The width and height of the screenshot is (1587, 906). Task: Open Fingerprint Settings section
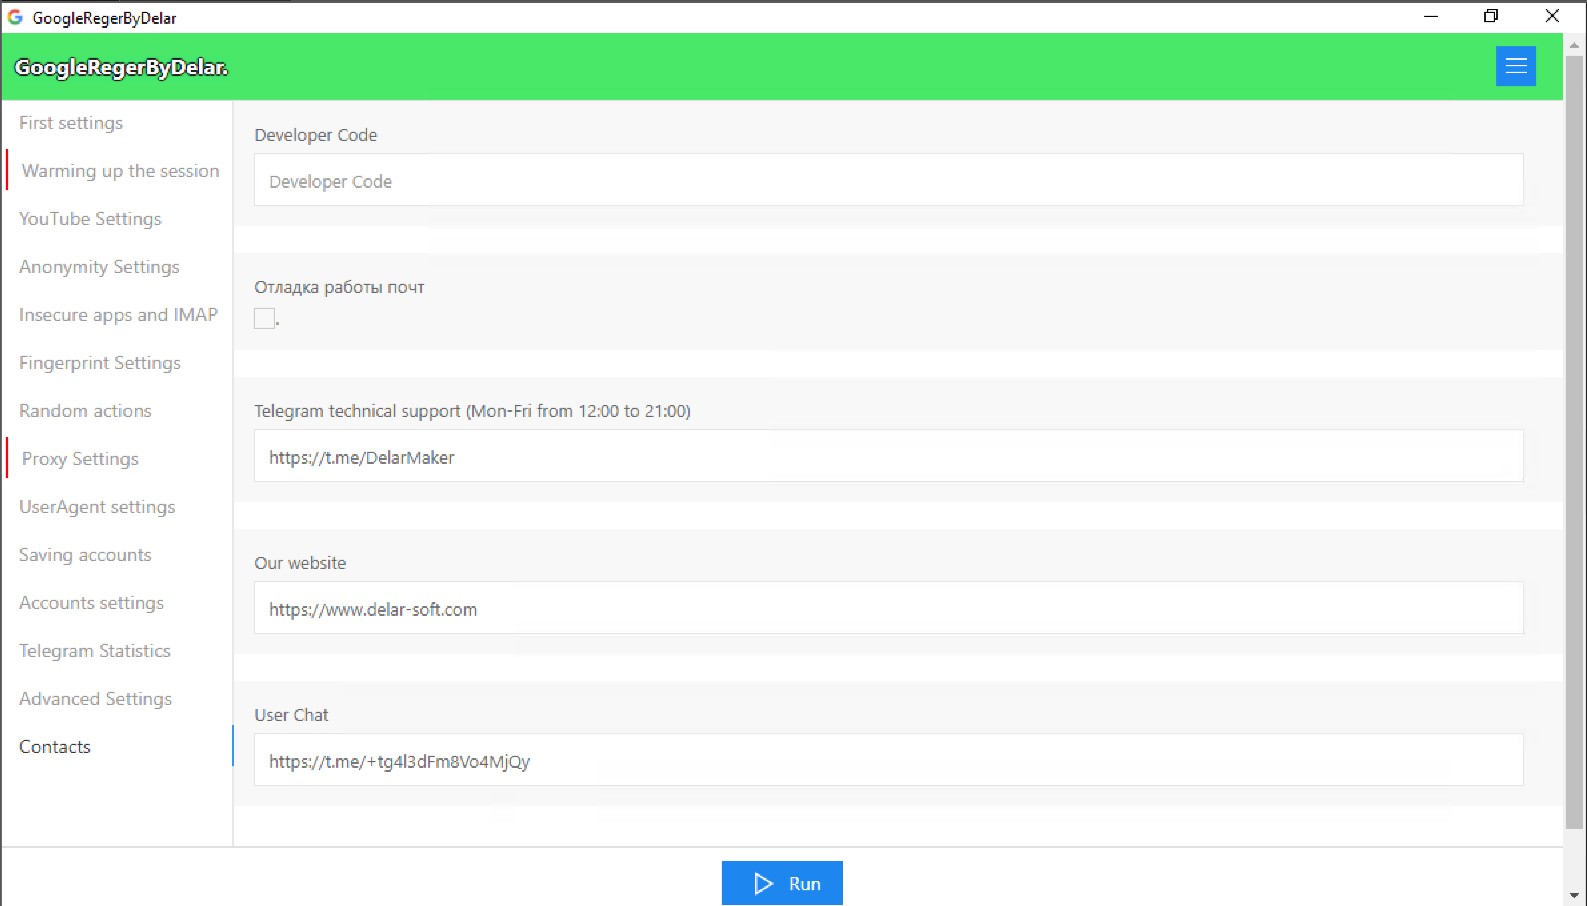[100, 363]
